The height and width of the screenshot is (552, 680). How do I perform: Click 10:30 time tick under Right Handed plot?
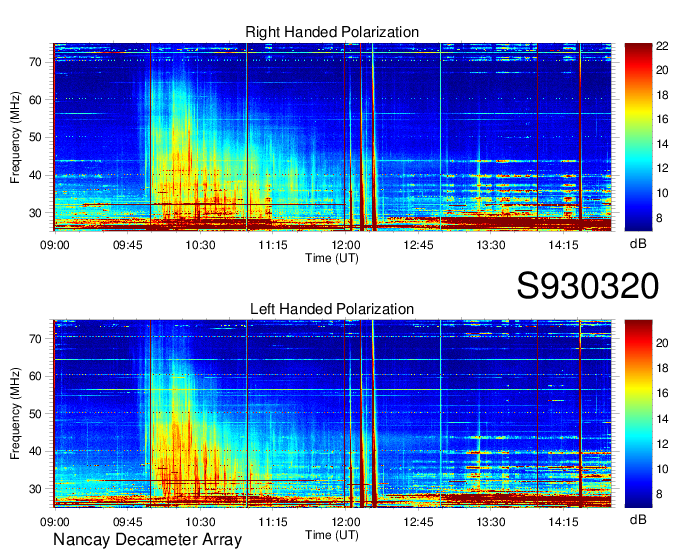(200, 245)
